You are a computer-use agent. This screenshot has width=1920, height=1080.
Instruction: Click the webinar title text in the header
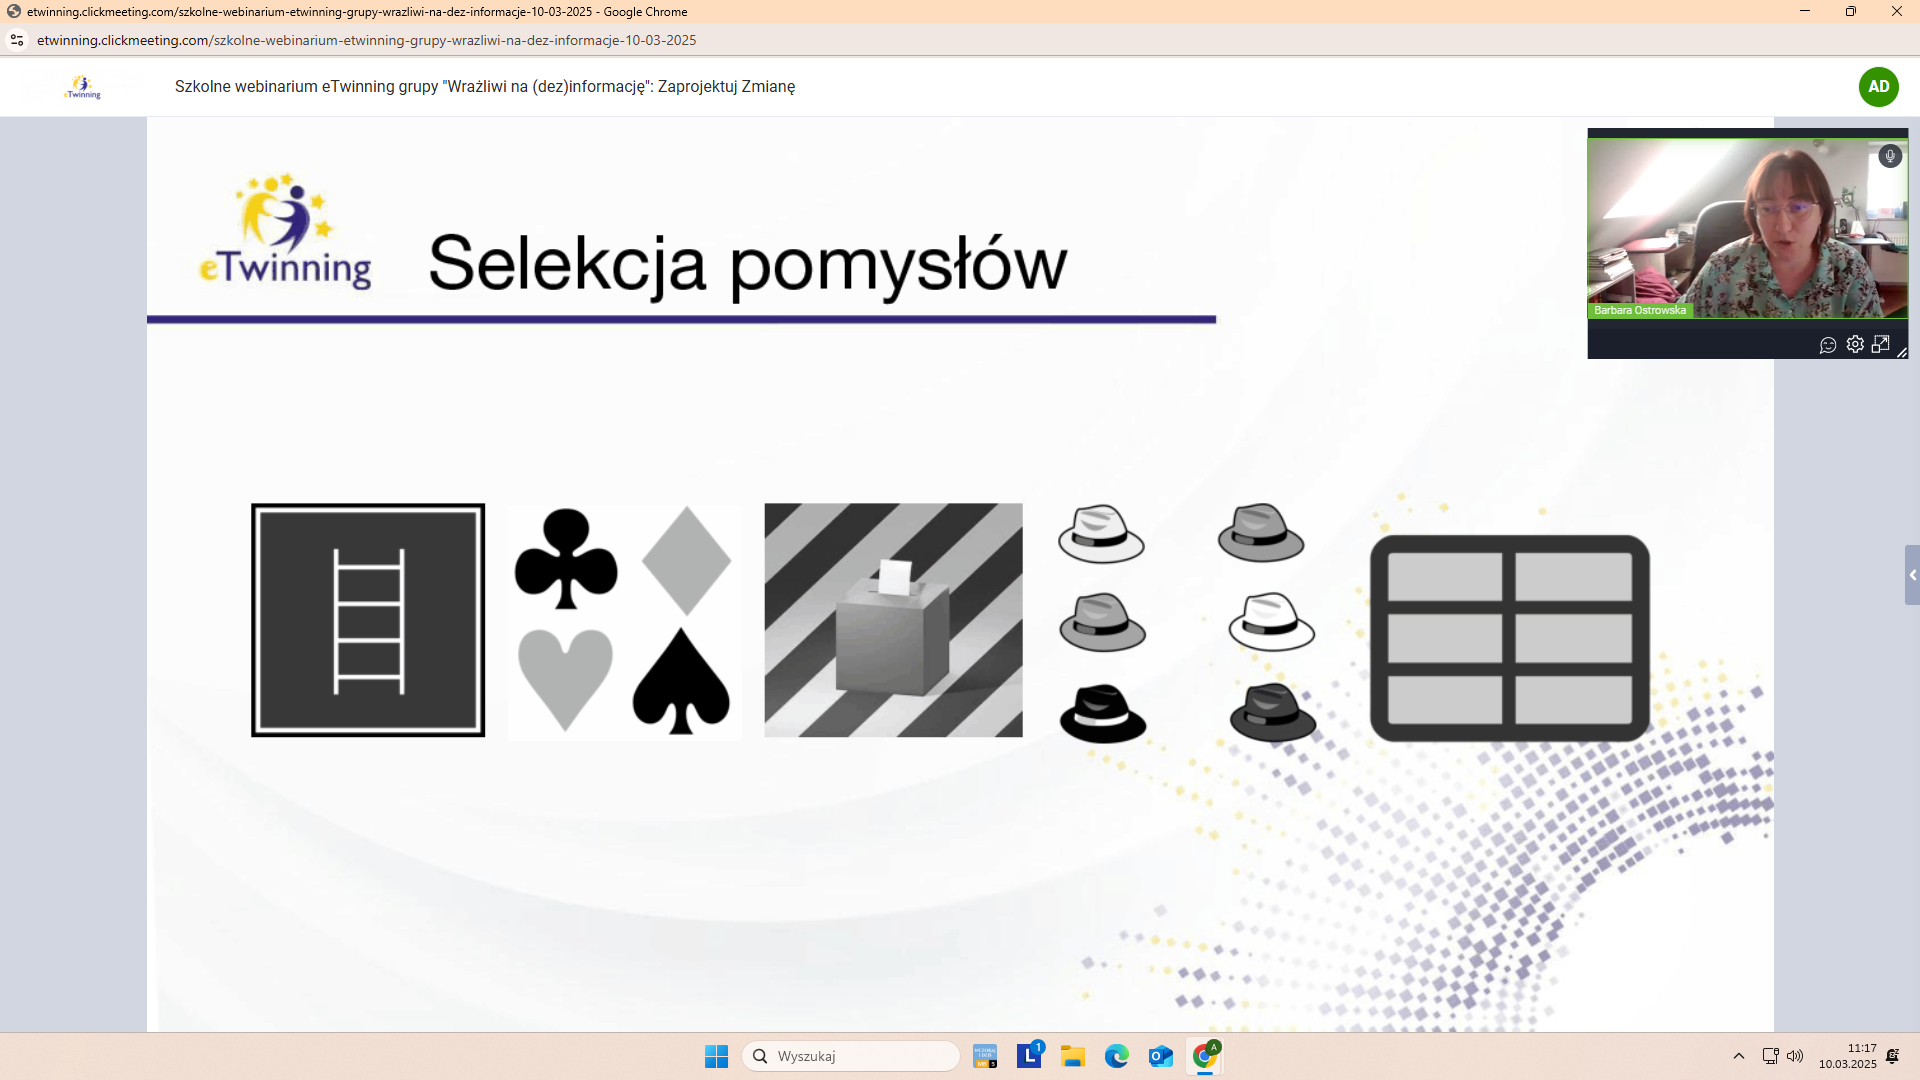click(x=485, y=87)
